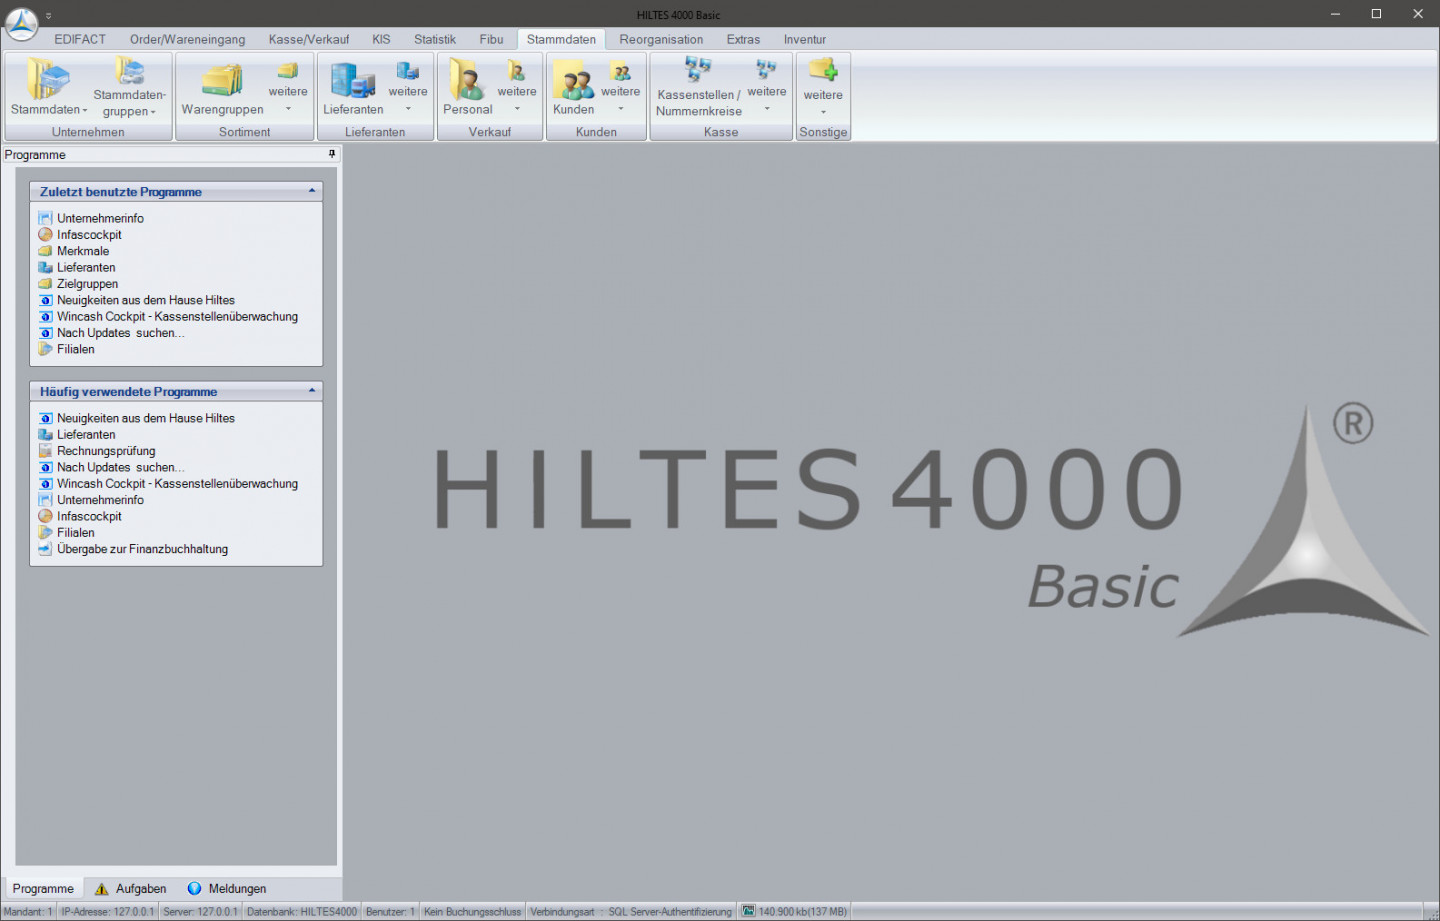1440x921 pixels.
Task: Switch to Order/Wareneingang ribbon tab
Action: (x=187, y=39)
